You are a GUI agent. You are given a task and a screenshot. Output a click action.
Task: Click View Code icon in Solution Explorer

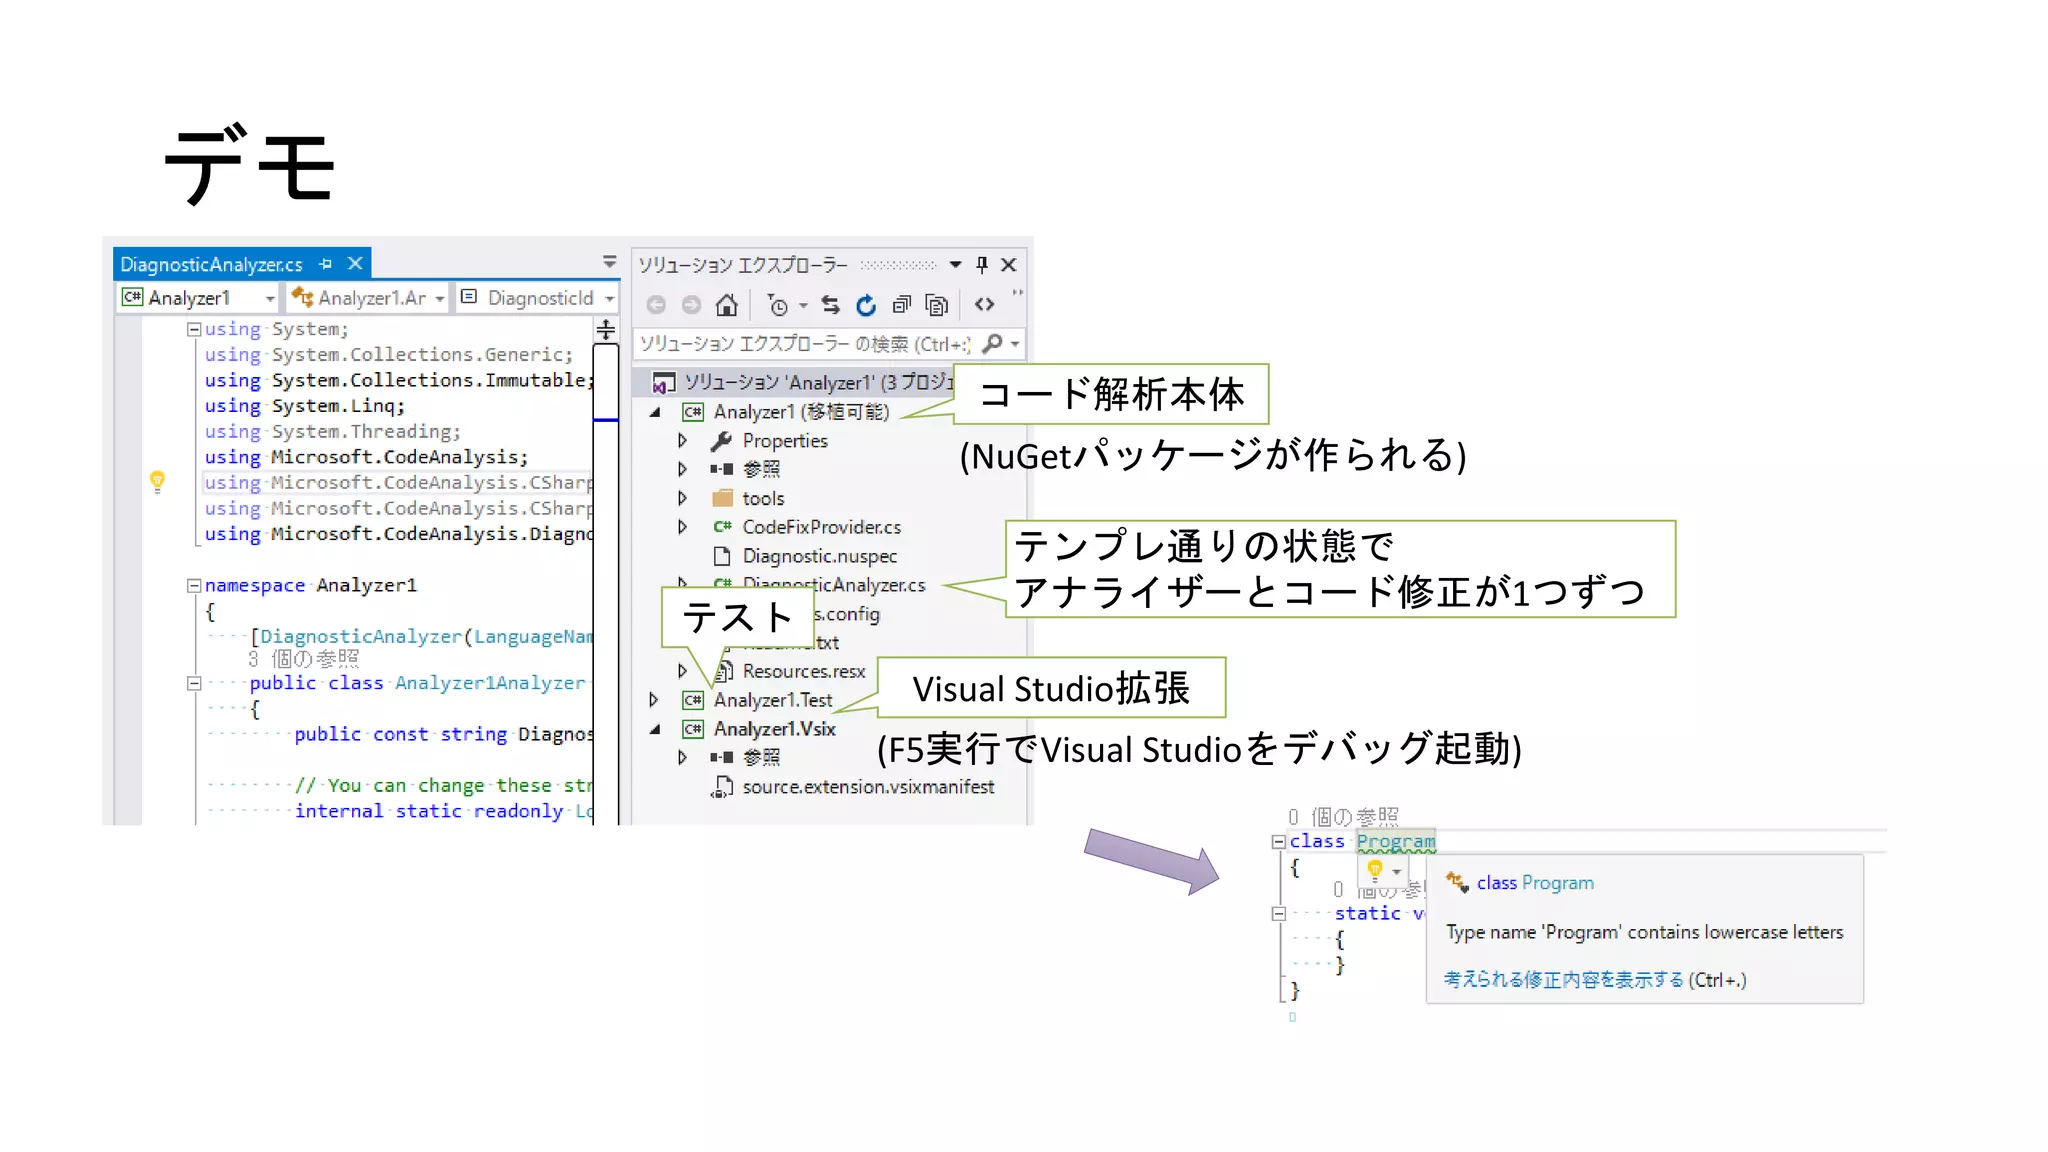point(984,305)
